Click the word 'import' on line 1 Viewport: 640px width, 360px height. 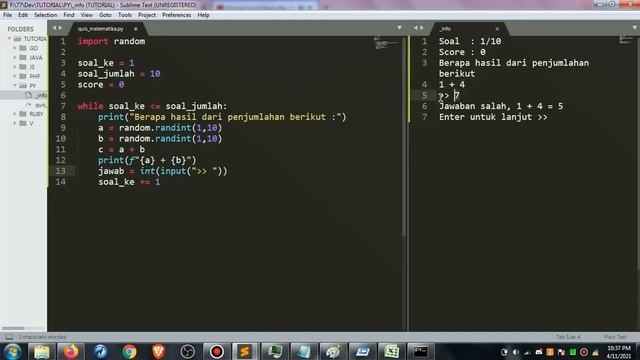click(93, 41)
